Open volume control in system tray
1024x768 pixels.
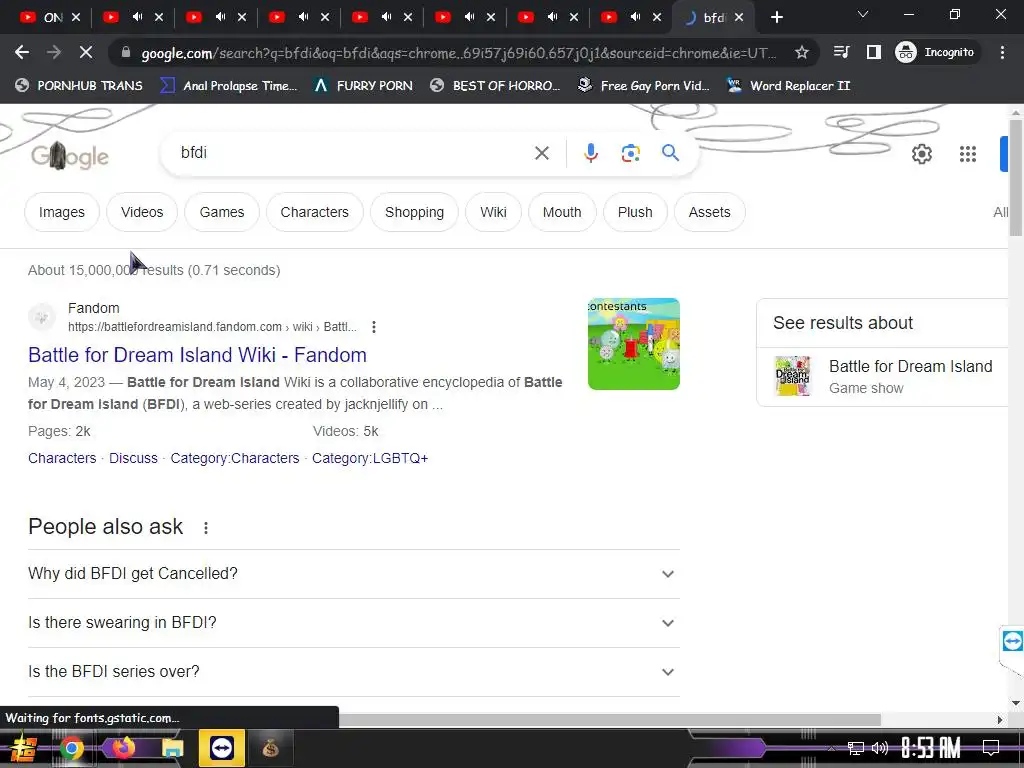click(880, 748)
